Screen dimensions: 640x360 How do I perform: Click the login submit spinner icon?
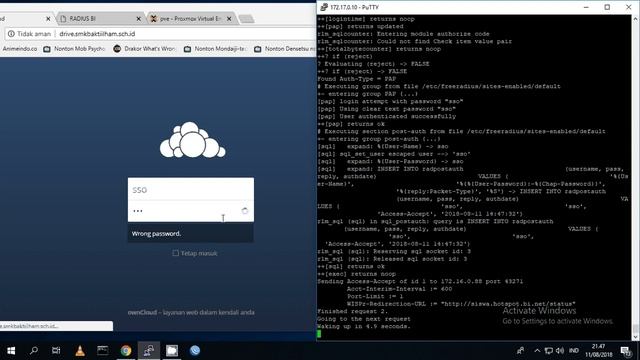[x=244, y=211]
